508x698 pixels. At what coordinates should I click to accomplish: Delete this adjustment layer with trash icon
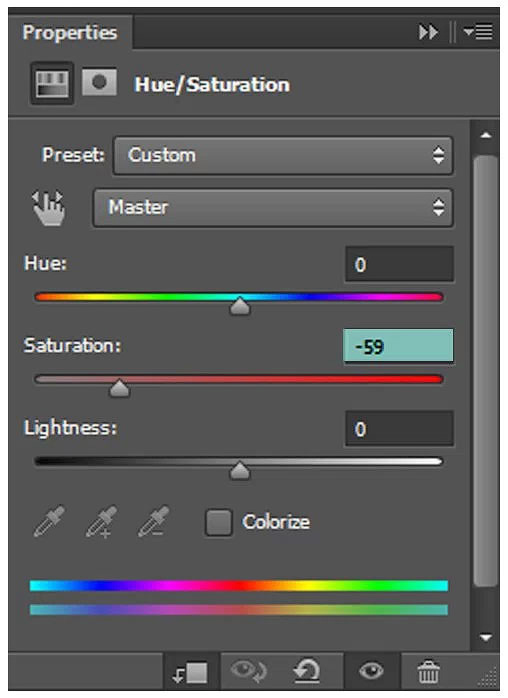428,671
